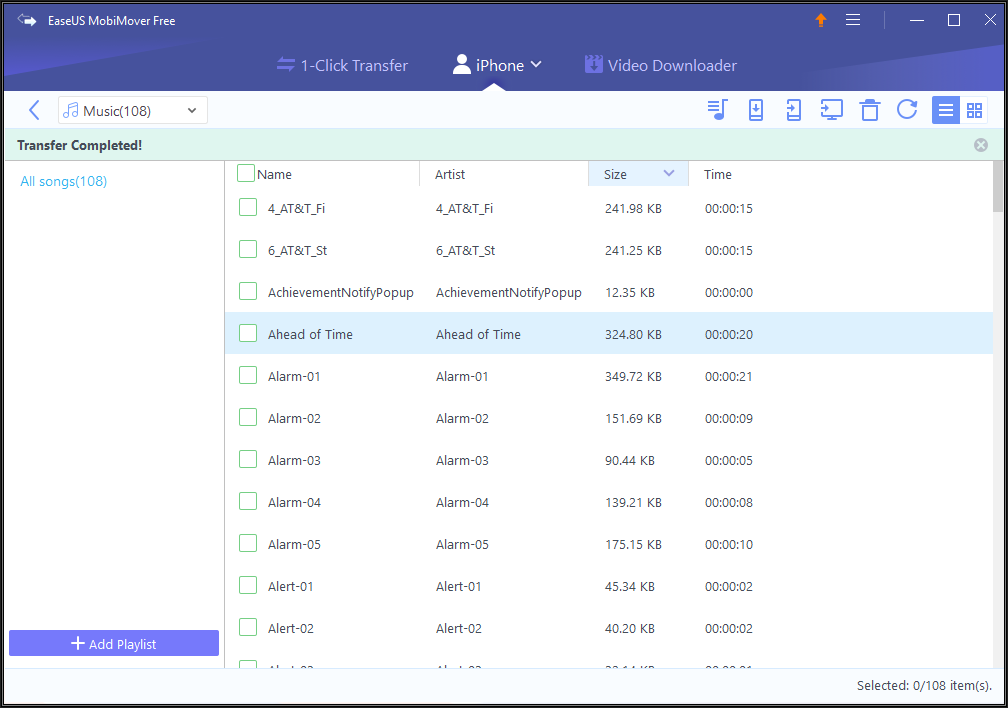The image size is (1008, 708).
Task: Check the Alert-02 checkbox
Action: pos(248,627)
